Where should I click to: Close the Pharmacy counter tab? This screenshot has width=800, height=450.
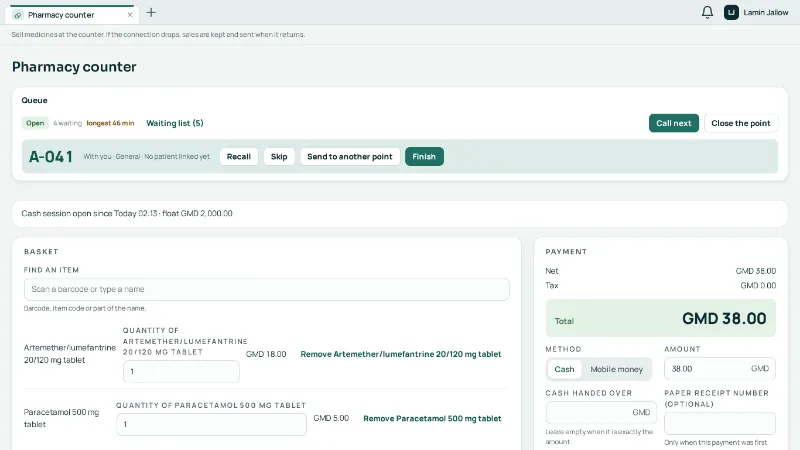pyautogui.click(x=130, y=15)
